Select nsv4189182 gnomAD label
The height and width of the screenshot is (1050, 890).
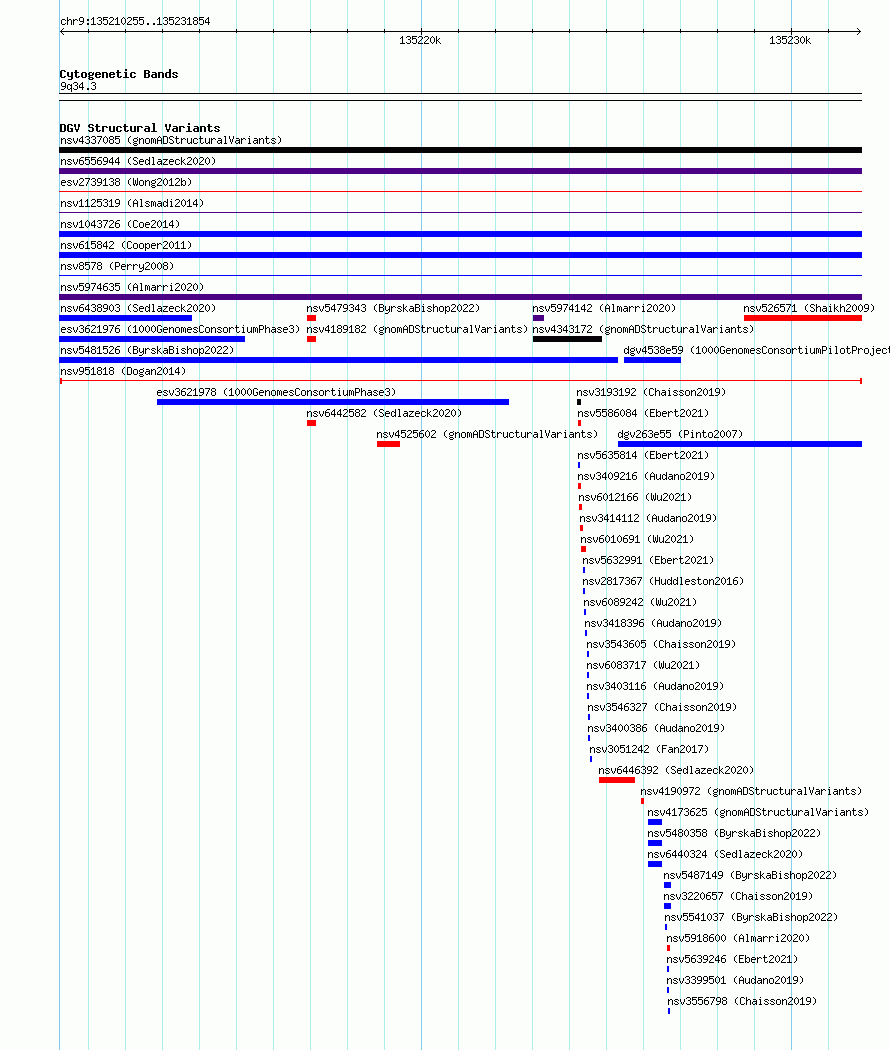pos(417,329)
